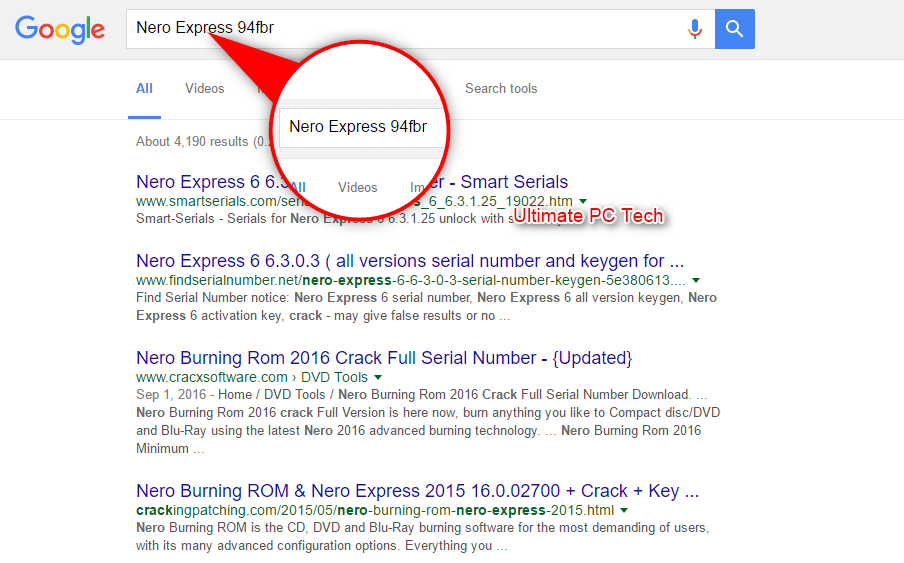
Task: Open Nero Burning ROM & Nero Express 2015 result
Action: tap(417, 491)
